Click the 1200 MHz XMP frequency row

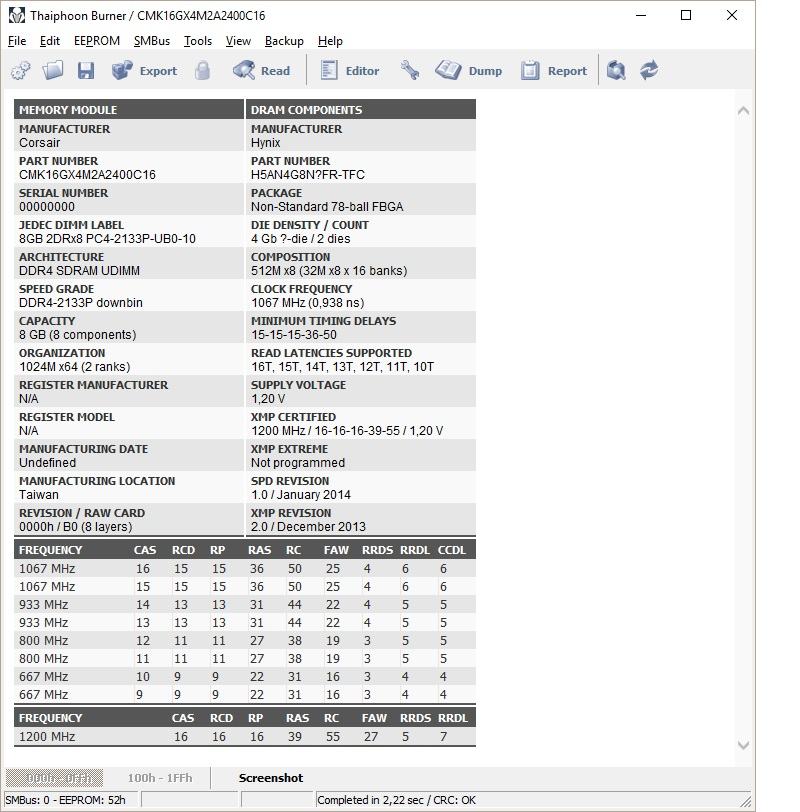pos(245,736)
